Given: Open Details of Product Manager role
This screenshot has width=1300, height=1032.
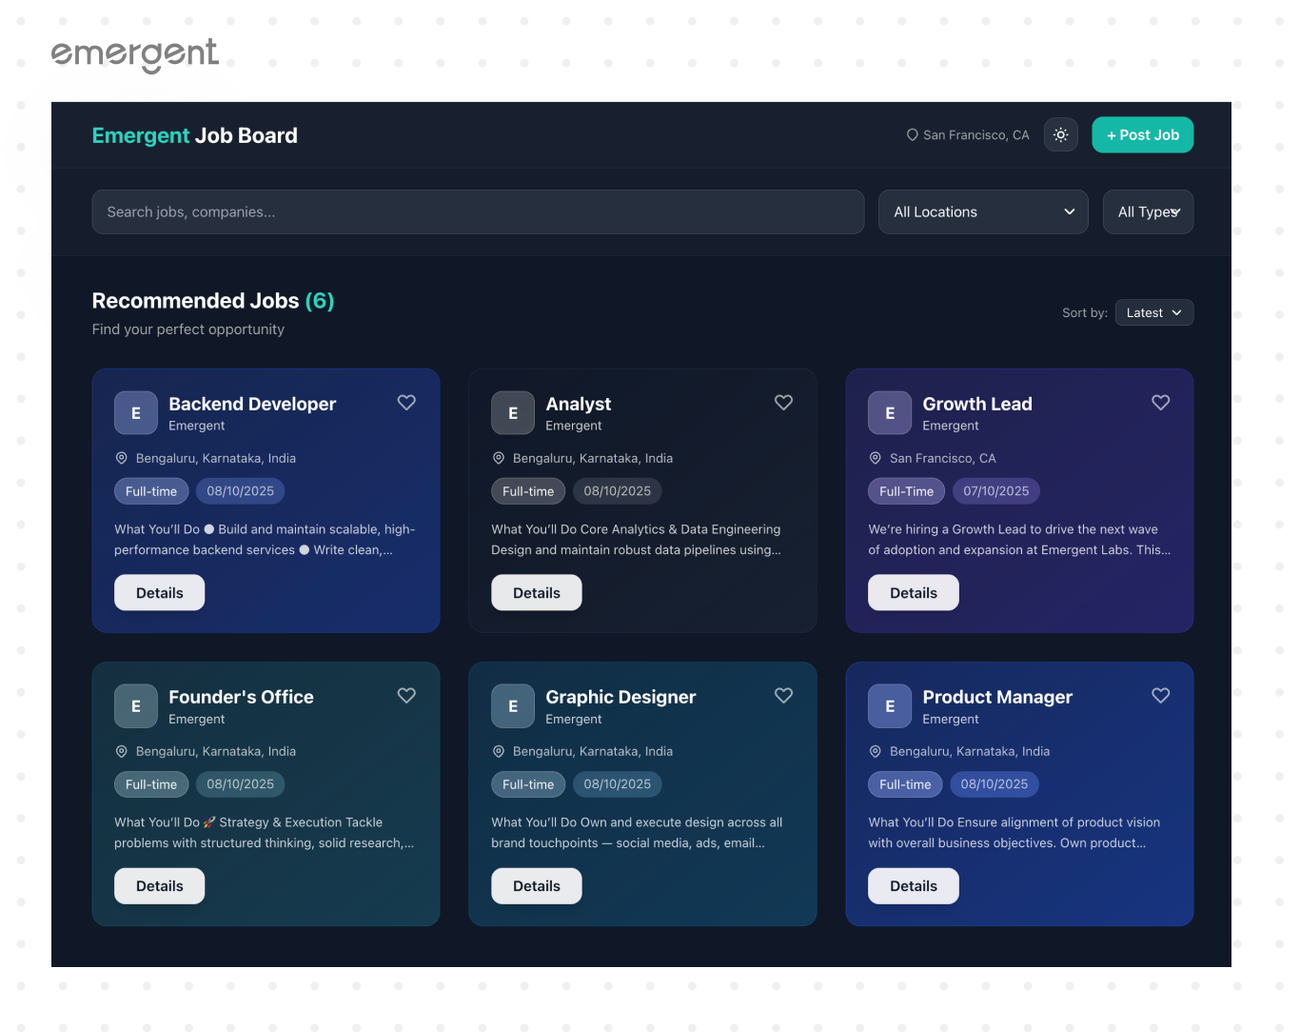Looking at the screenshot, I should point(913,886).
